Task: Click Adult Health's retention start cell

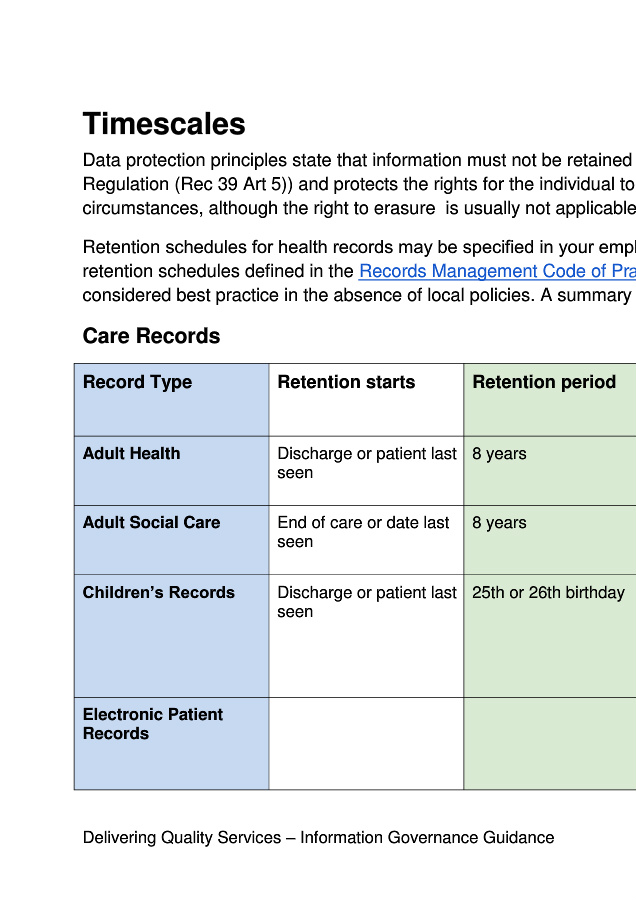Action: tap(366, 463)
